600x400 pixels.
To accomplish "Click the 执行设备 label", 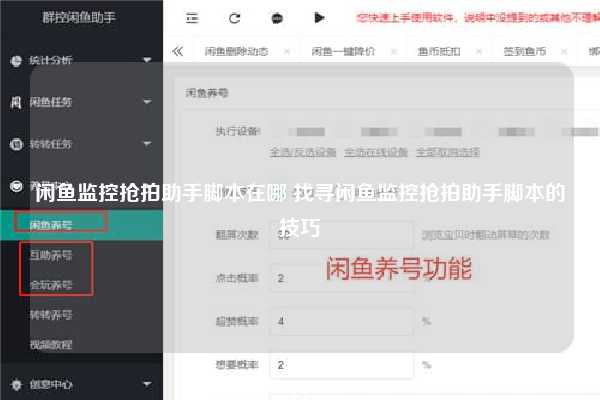I will point(238,131).
